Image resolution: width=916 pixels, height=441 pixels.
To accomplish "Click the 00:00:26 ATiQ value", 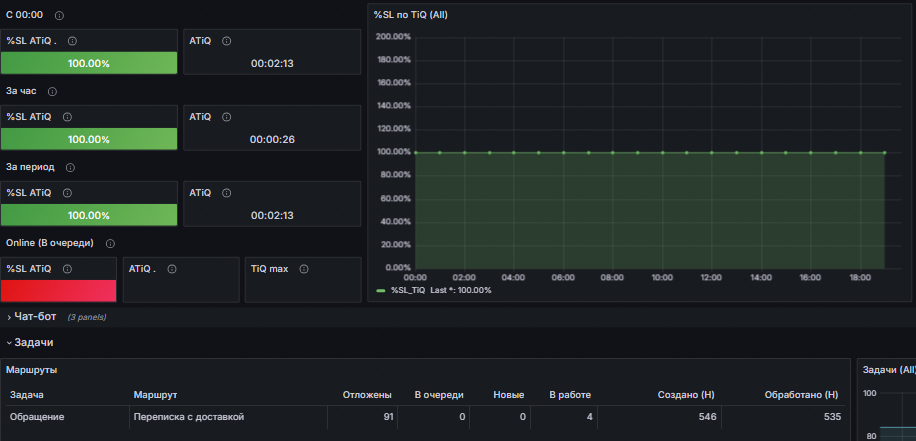I will click(x=272, y=140).
